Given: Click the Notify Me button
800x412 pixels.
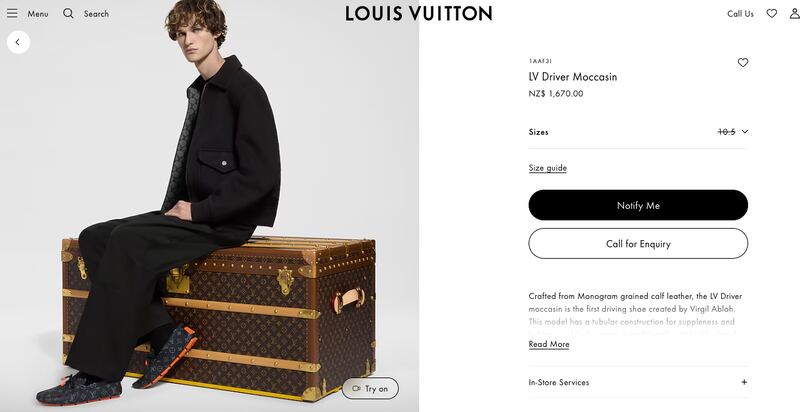Looking at the screenshot, I should [x=638, y=205].
